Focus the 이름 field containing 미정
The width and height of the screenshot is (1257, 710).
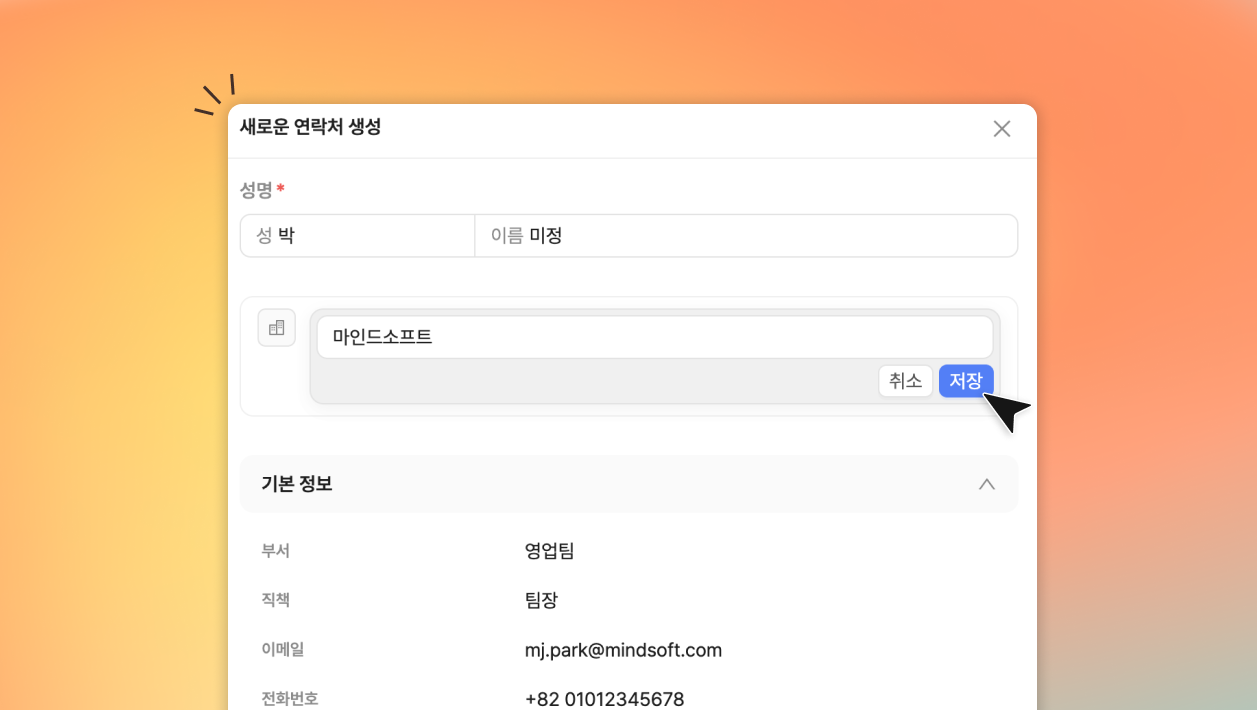tap(745, 236)
